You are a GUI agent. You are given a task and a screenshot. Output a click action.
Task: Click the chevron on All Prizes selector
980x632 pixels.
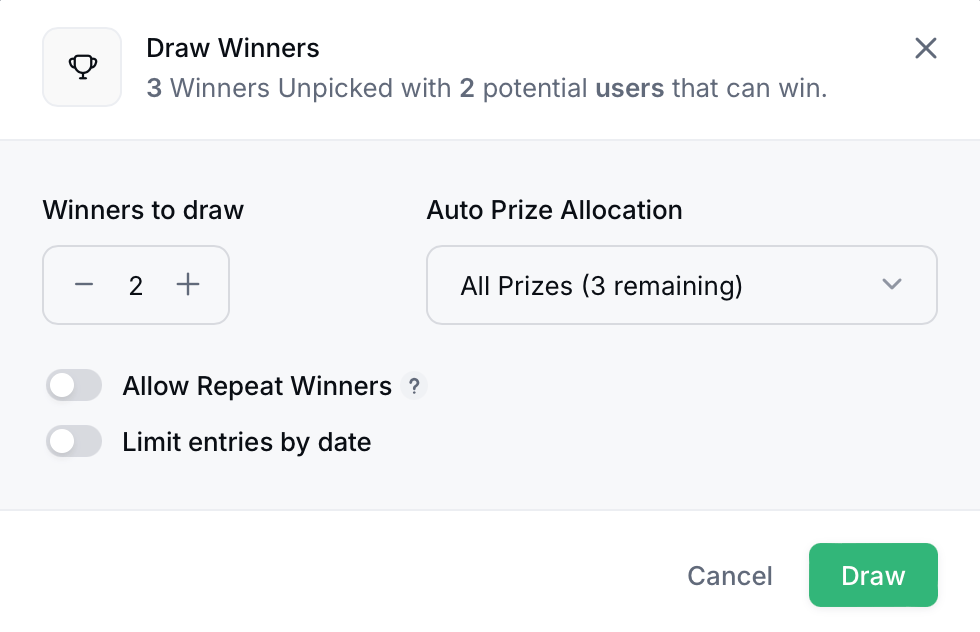click(x=891, y=285)
